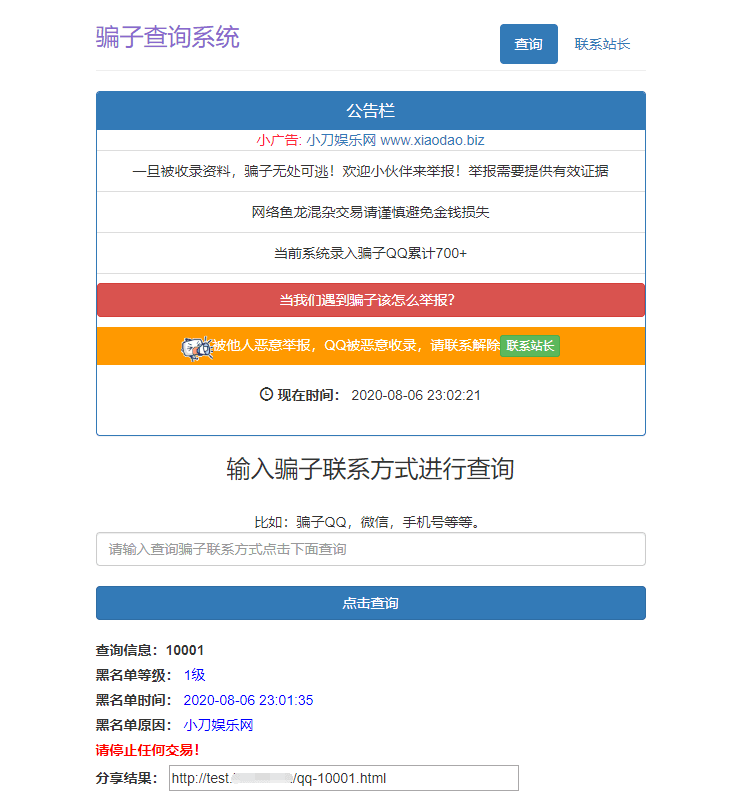Click the blacklist level value 1级
This screenshot has height=812, width=737.
click(194, 675)
